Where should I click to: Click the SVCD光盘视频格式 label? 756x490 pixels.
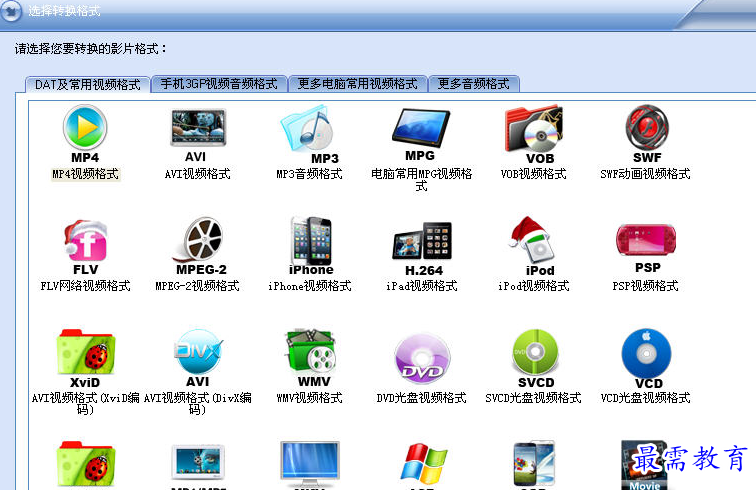533,398
